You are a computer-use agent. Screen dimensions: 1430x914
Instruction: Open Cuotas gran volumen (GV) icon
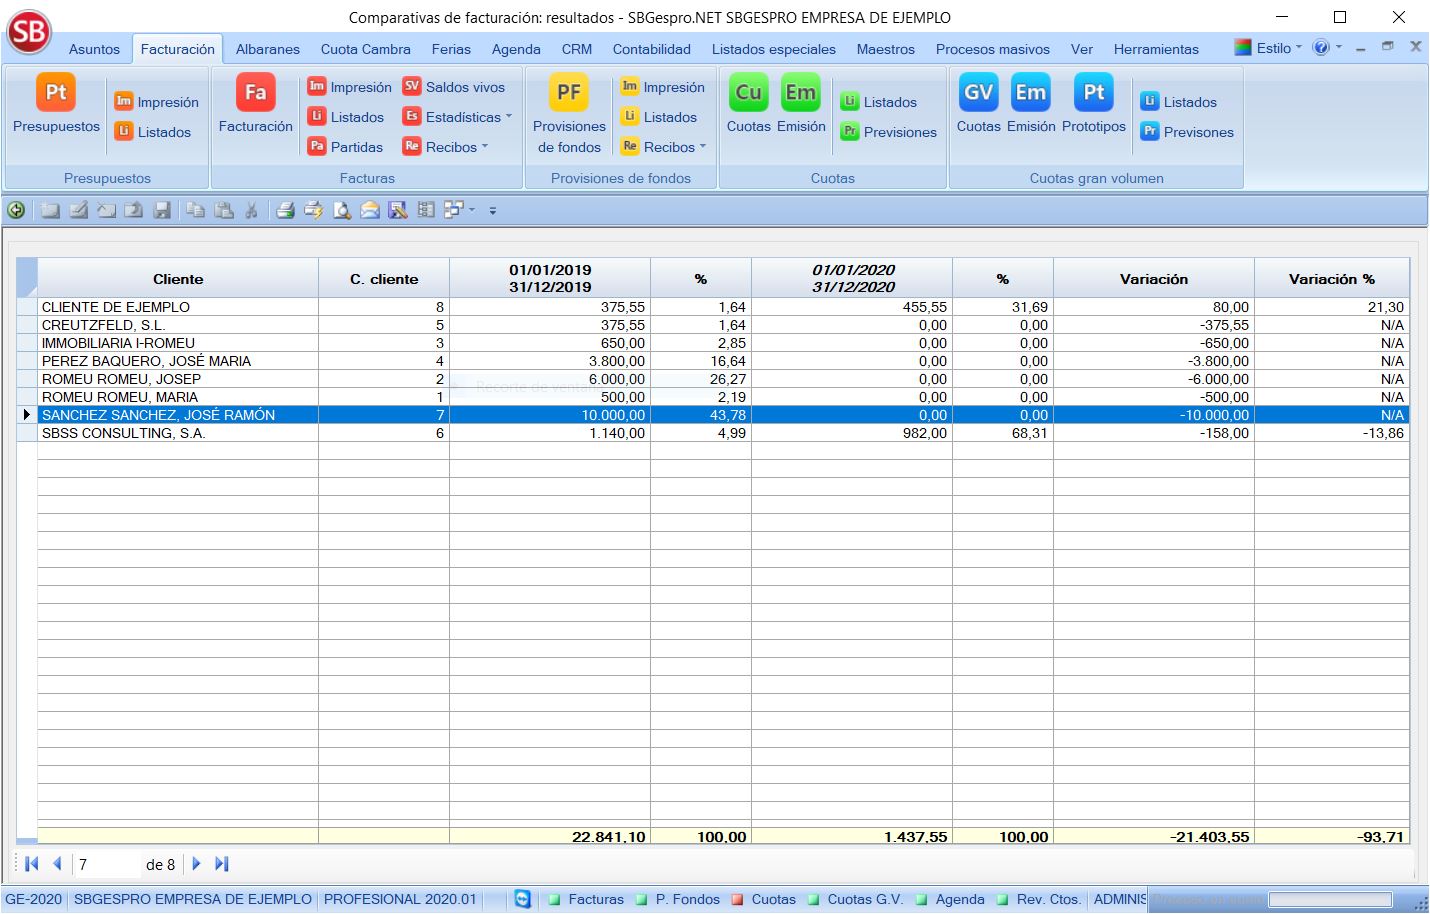(x=977, y=94)
